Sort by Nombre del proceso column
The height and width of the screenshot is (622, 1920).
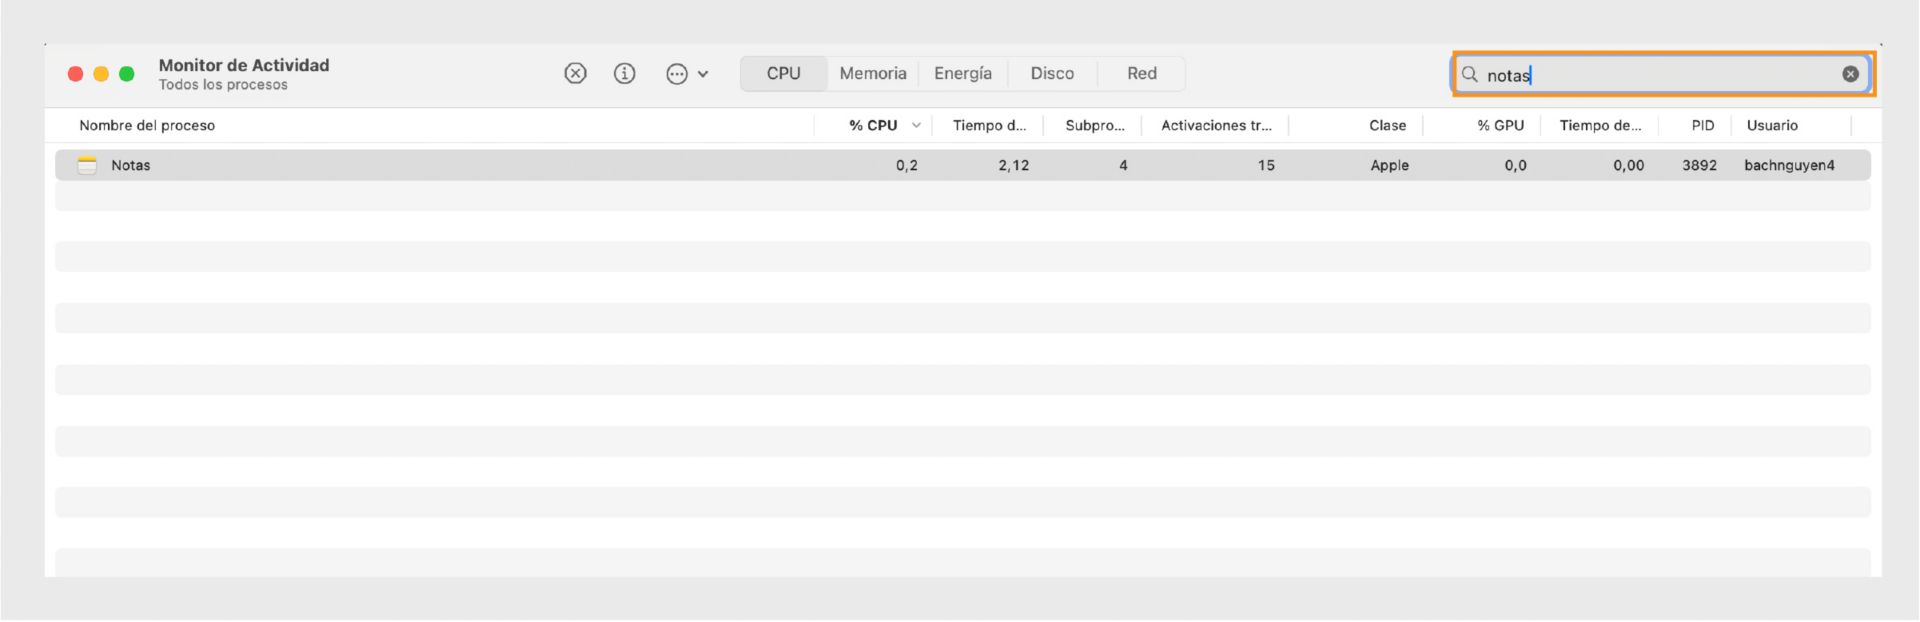point(147,125)
